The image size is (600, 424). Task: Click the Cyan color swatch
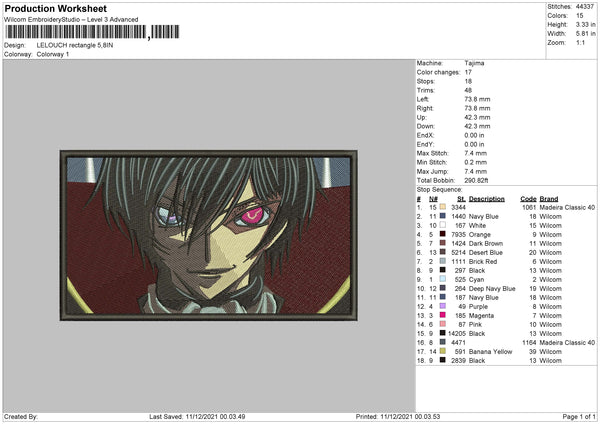click(x=443, y=279)
